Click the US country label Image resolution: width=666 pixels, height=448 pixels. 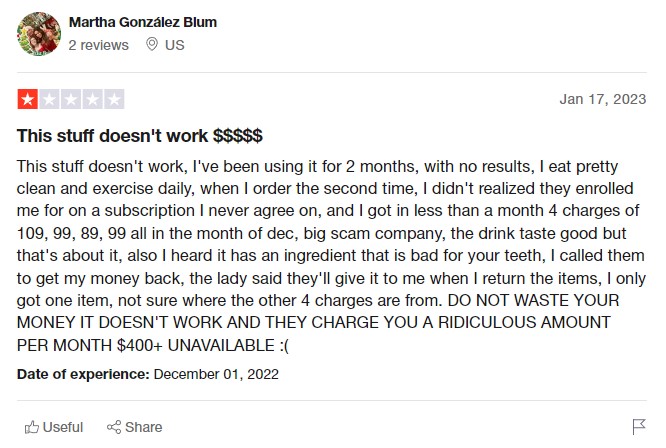[175, 45]
